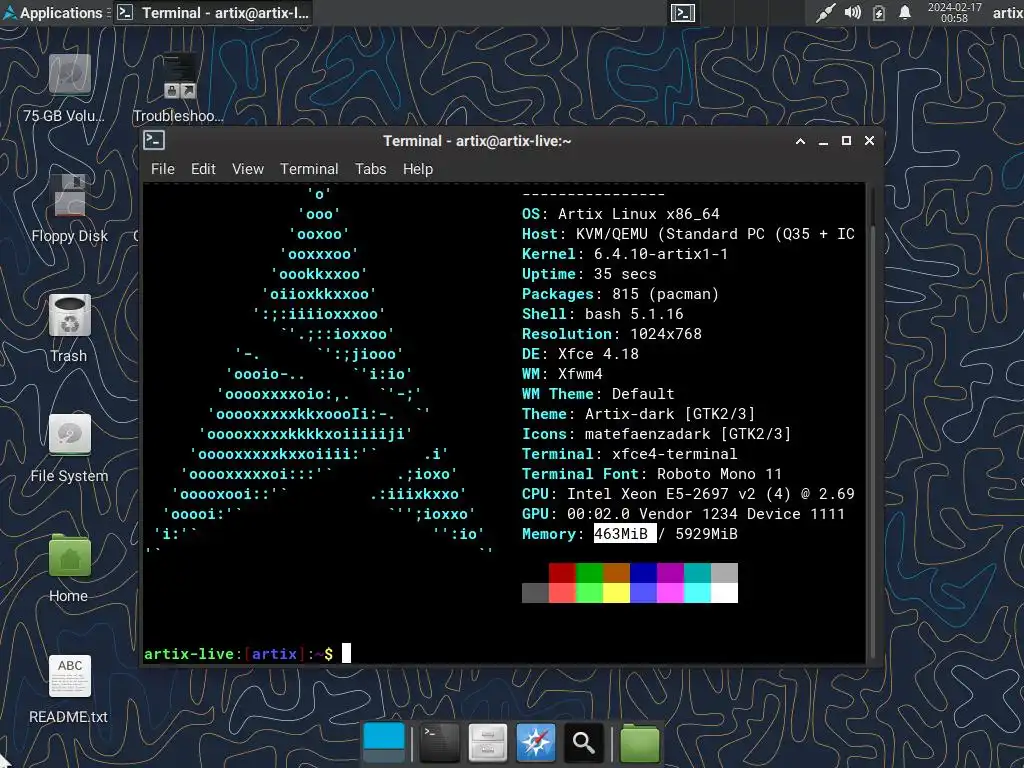Viewport: 1024px width, 768px height.
Task: Click the terminal window's title bar menu icon
Action: 154,140
